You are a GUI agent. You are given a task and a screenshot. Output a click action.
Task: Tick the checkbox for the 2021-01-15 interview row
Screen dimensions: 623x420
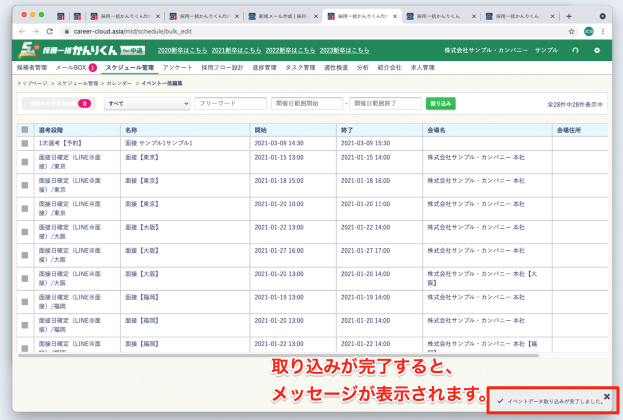25,161
